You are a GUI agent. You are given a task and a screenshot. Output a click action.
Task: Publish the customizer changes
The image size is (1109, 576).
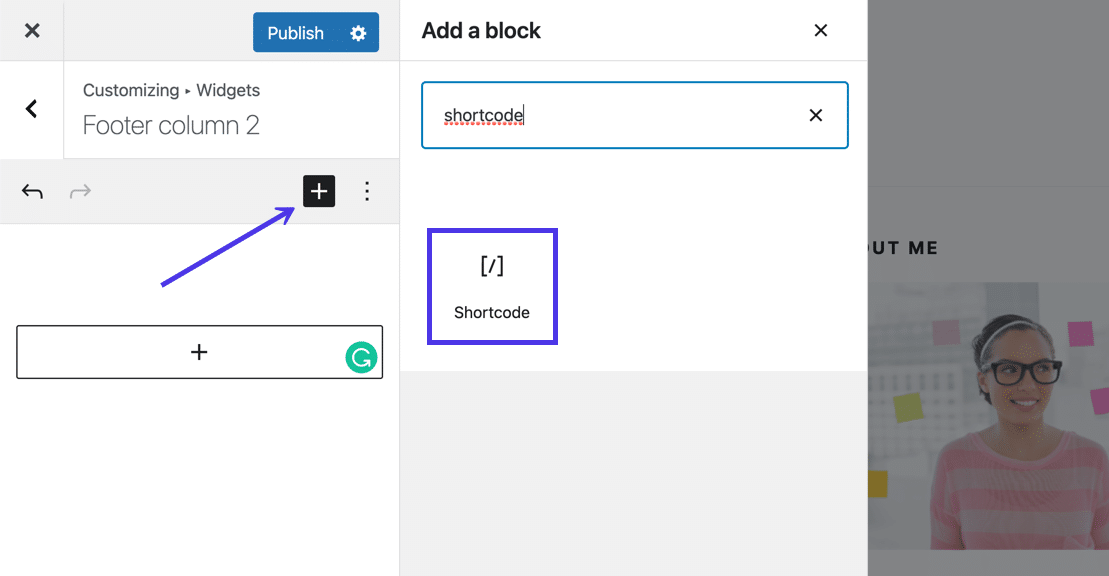[294, 32]
